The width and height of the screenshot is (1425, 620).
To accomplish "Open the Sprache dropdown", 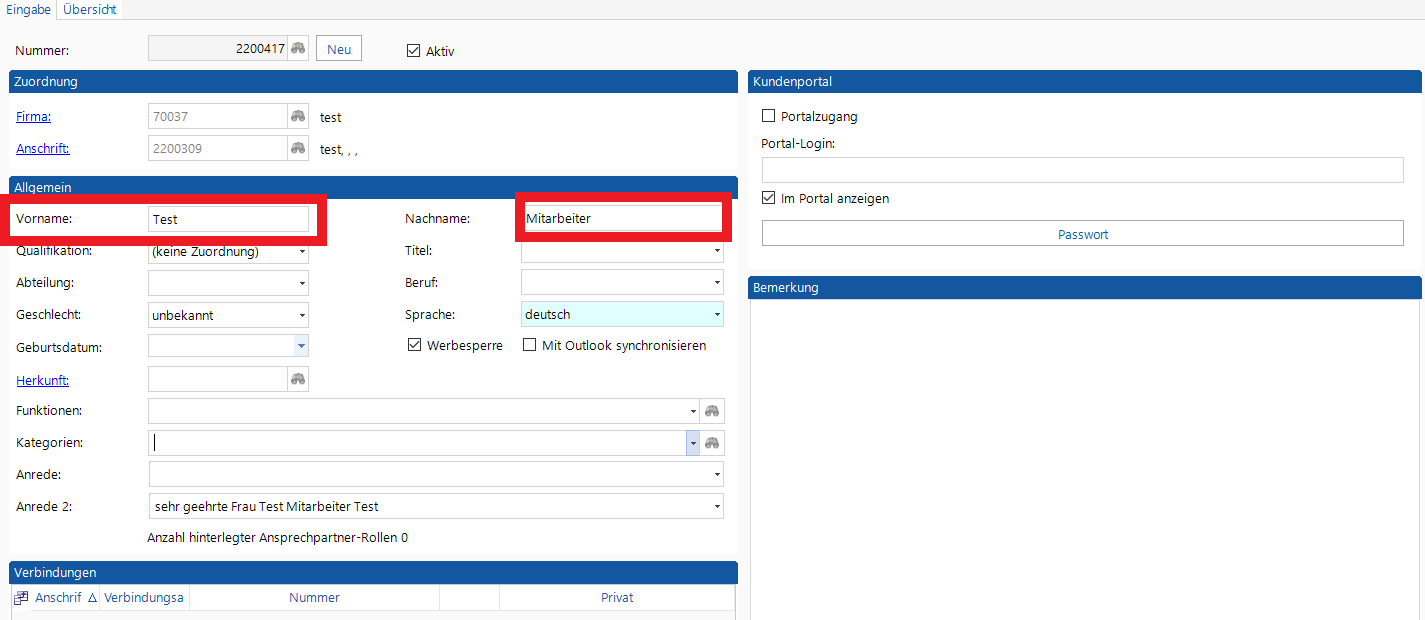I will click(716, 315).
